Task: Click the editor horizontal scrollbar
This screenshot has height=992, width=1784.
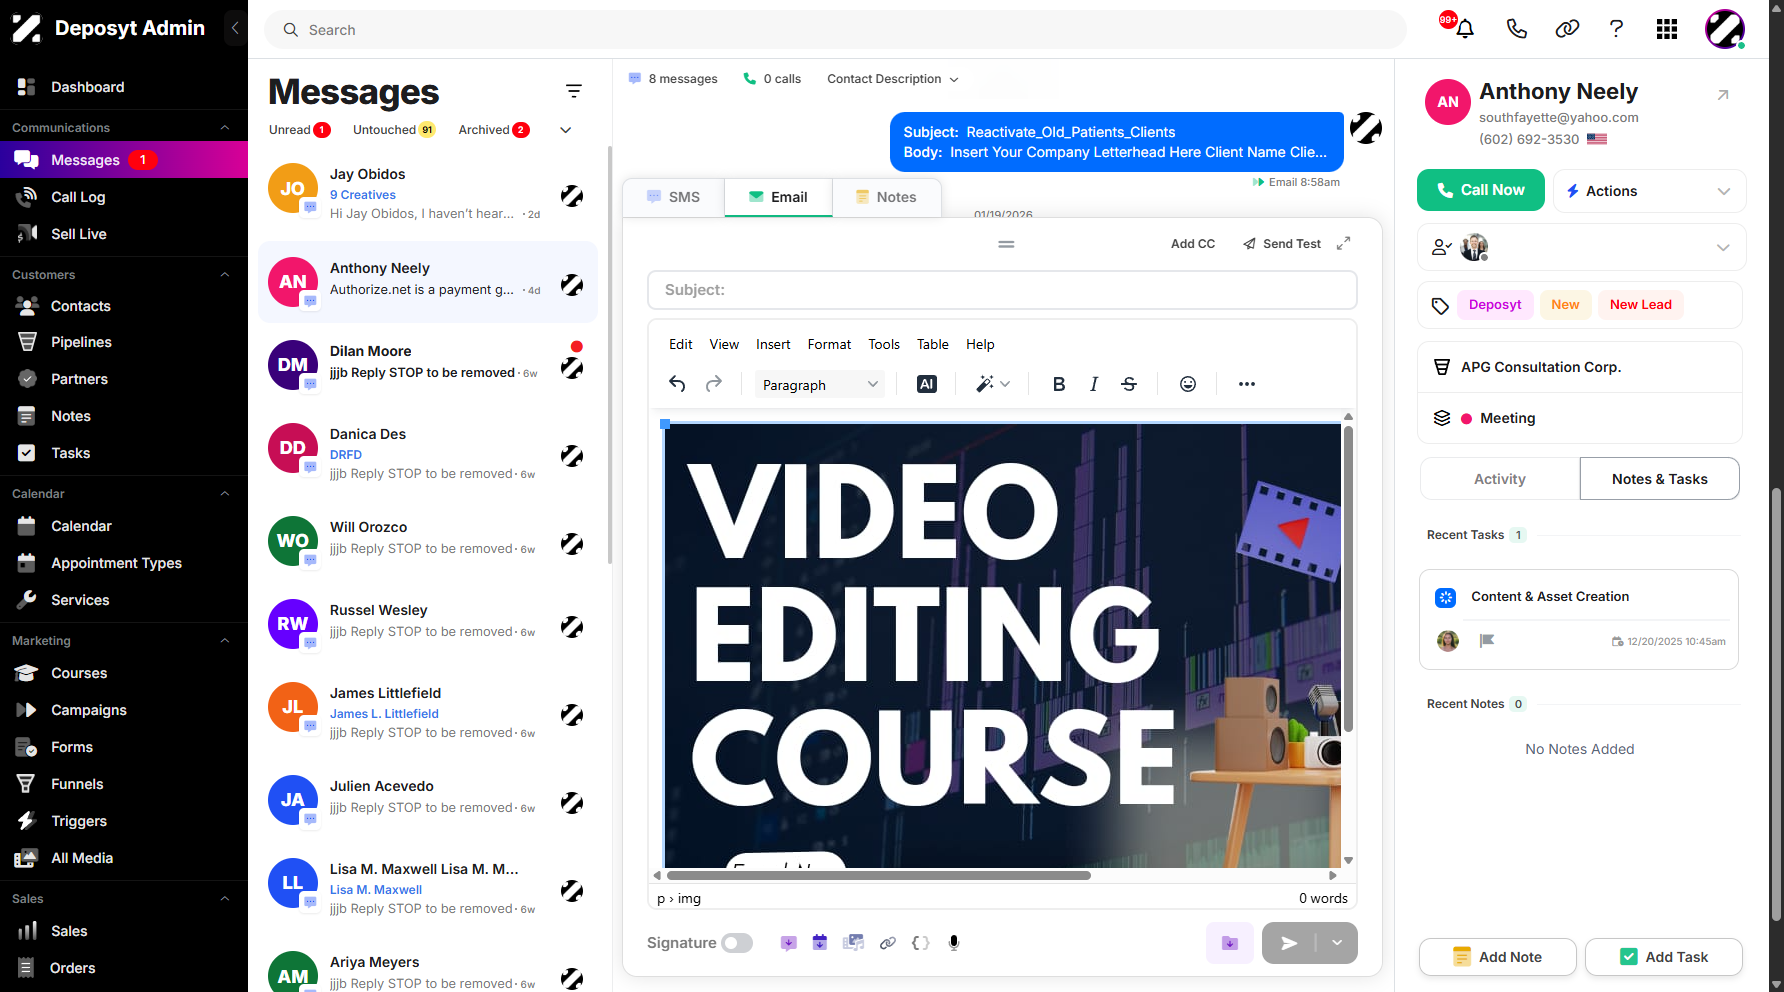Action: click(x=880, y=876)
